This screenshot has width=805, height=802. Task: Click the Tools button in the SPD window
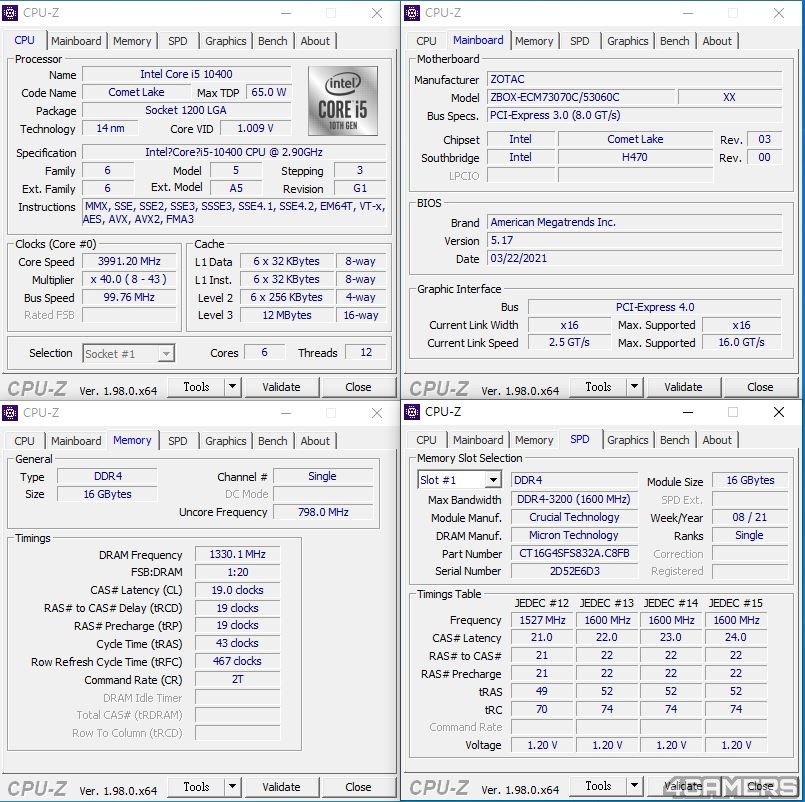coord(599,786)
